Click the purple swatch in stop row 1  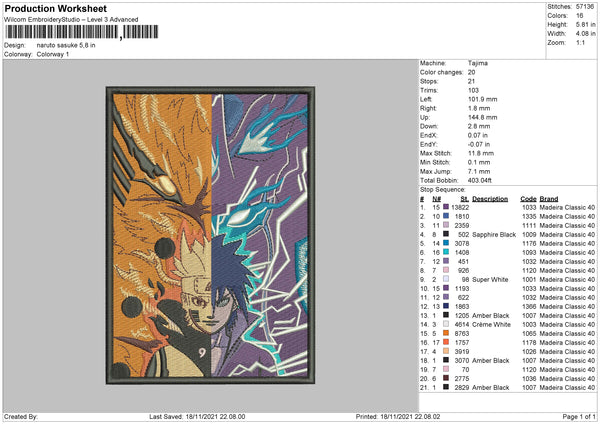(x=446, y=207)
